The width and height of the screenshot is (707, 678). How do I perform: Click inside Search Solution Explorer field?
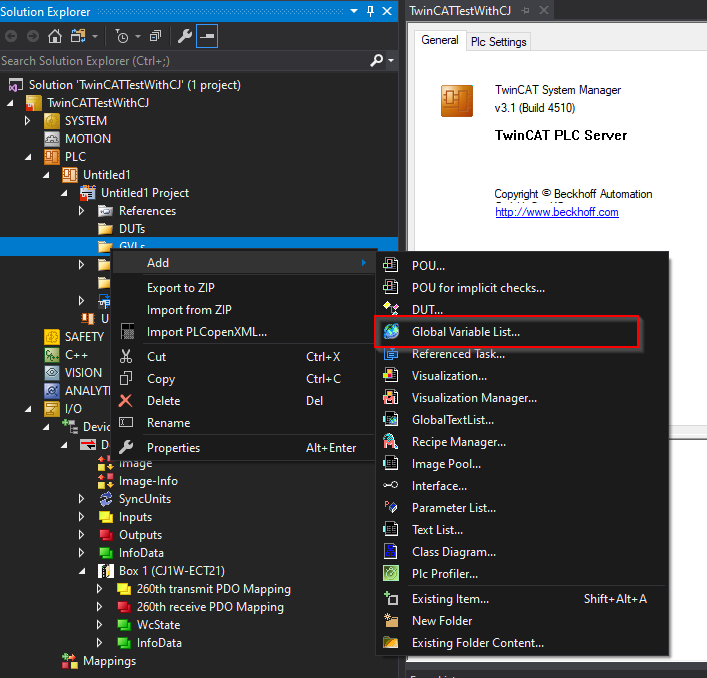tap(184, 61)
